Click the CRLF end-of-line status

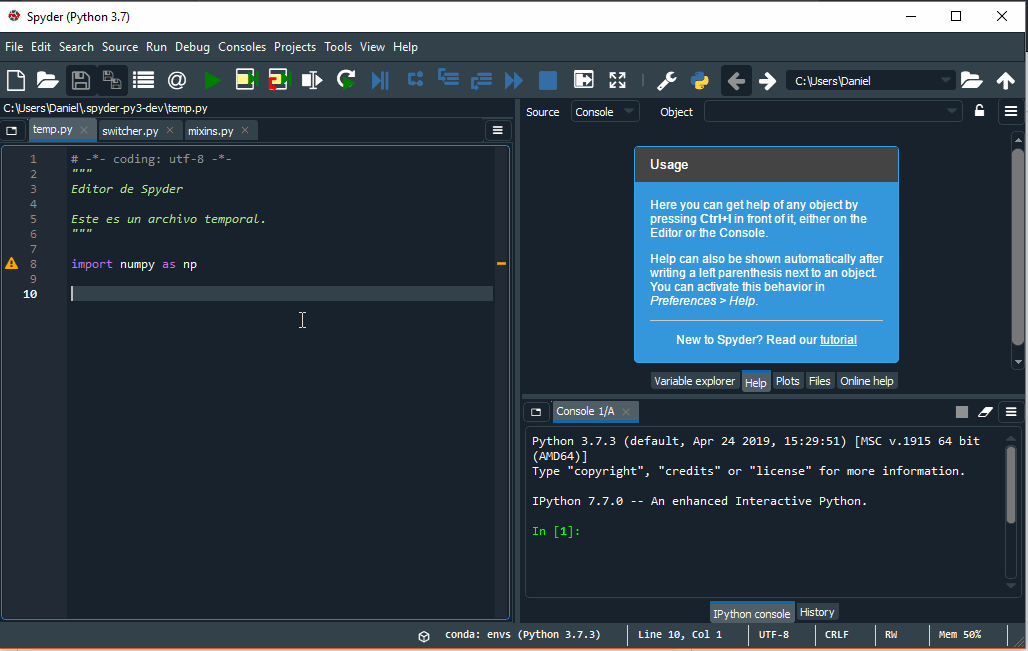point(837,635)
